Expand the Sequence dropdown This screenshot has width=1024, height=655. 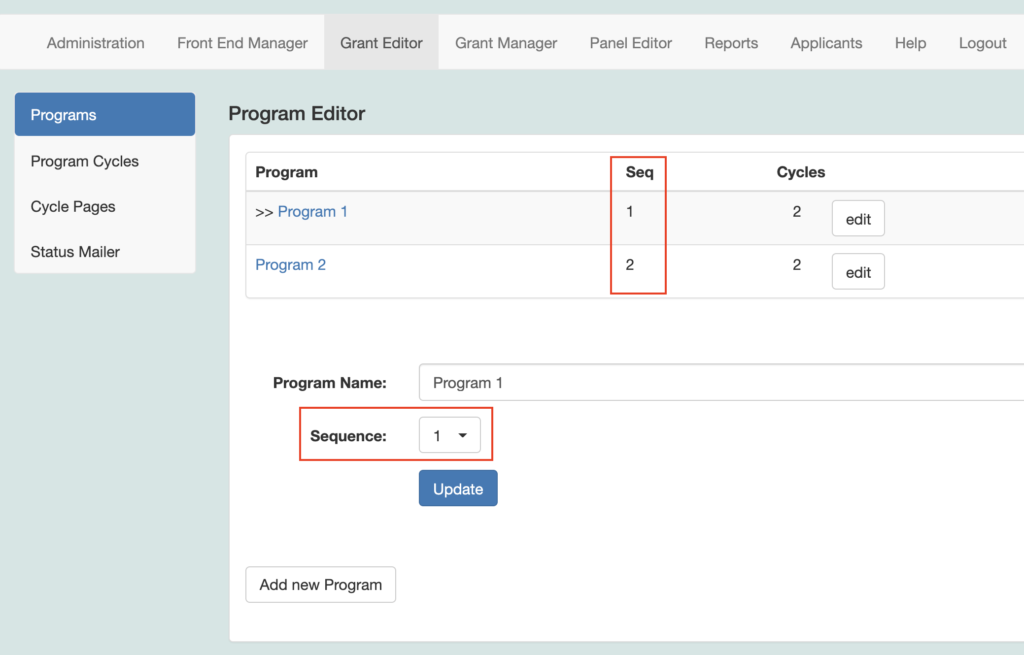(449, 436)
